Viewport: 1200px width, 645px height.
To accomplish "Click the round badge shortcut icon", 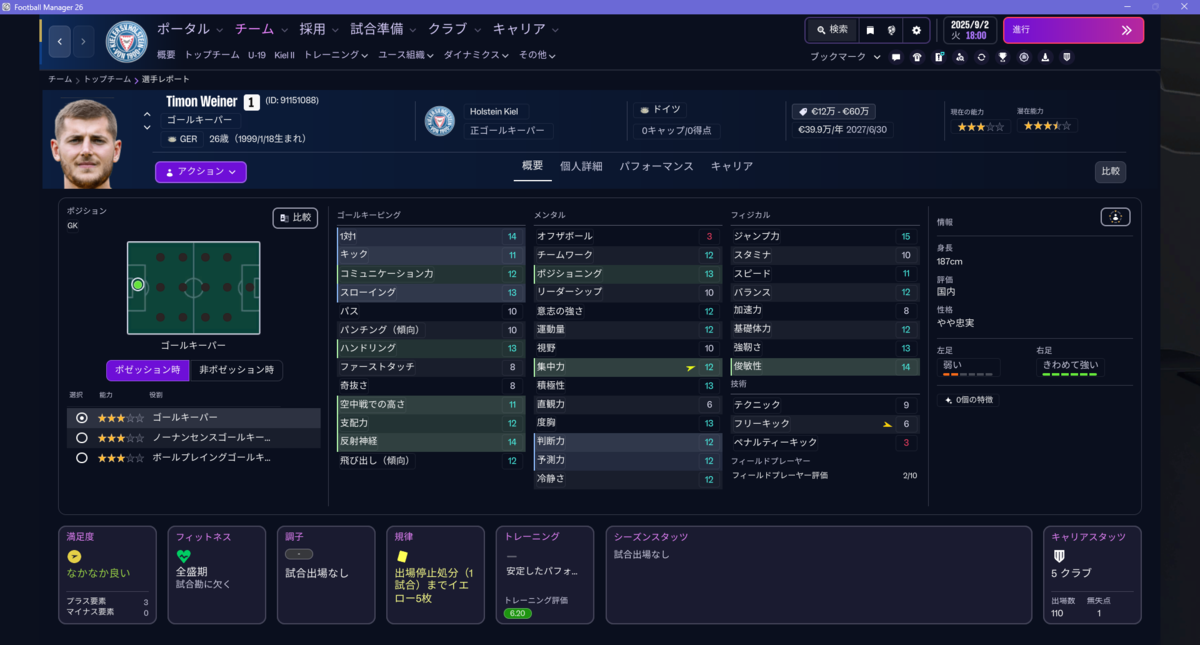I will pos(1024,57).
